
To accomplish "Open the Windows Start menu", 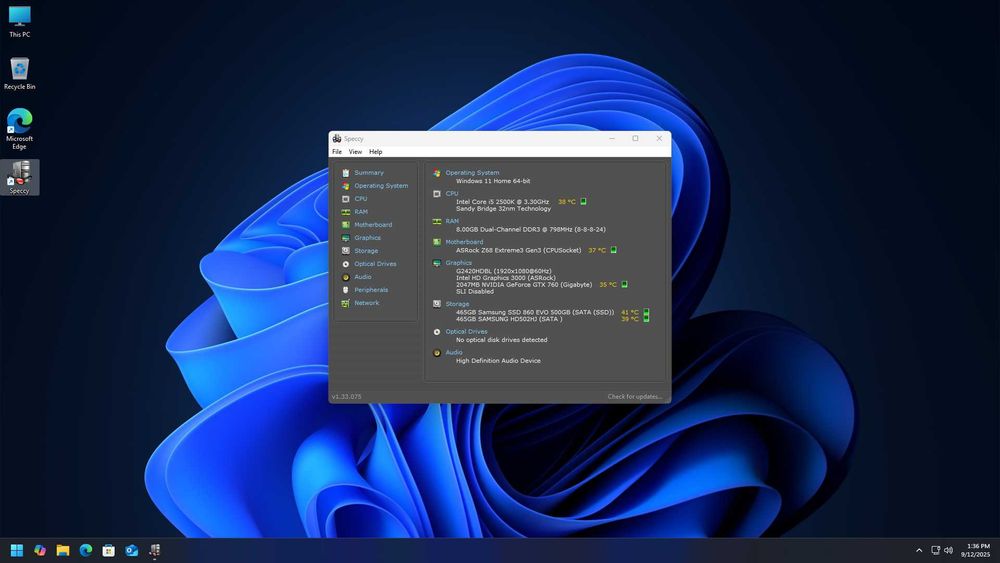I will [17, 550].
